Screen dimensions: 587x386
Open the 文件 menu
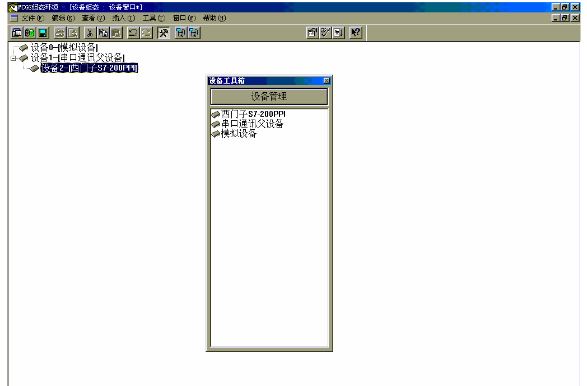tap(32, 18)
